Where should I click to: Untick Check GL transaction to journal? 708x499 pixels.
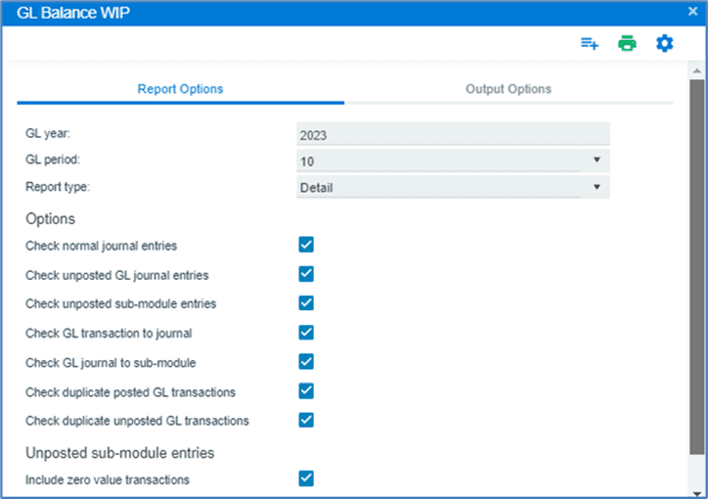pyautogui.click(x=306, y=332)
